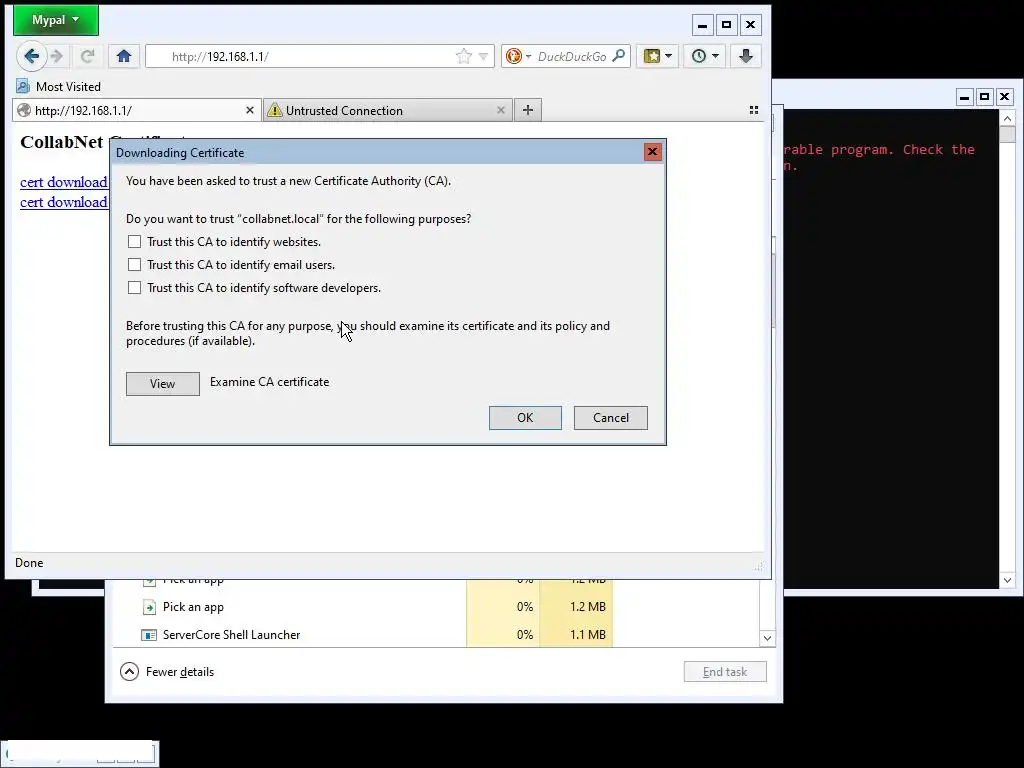Close Downloading Certificate dialog with red X
The image size is (1024, 768).
pyautogui.click(x=652, y=152)
